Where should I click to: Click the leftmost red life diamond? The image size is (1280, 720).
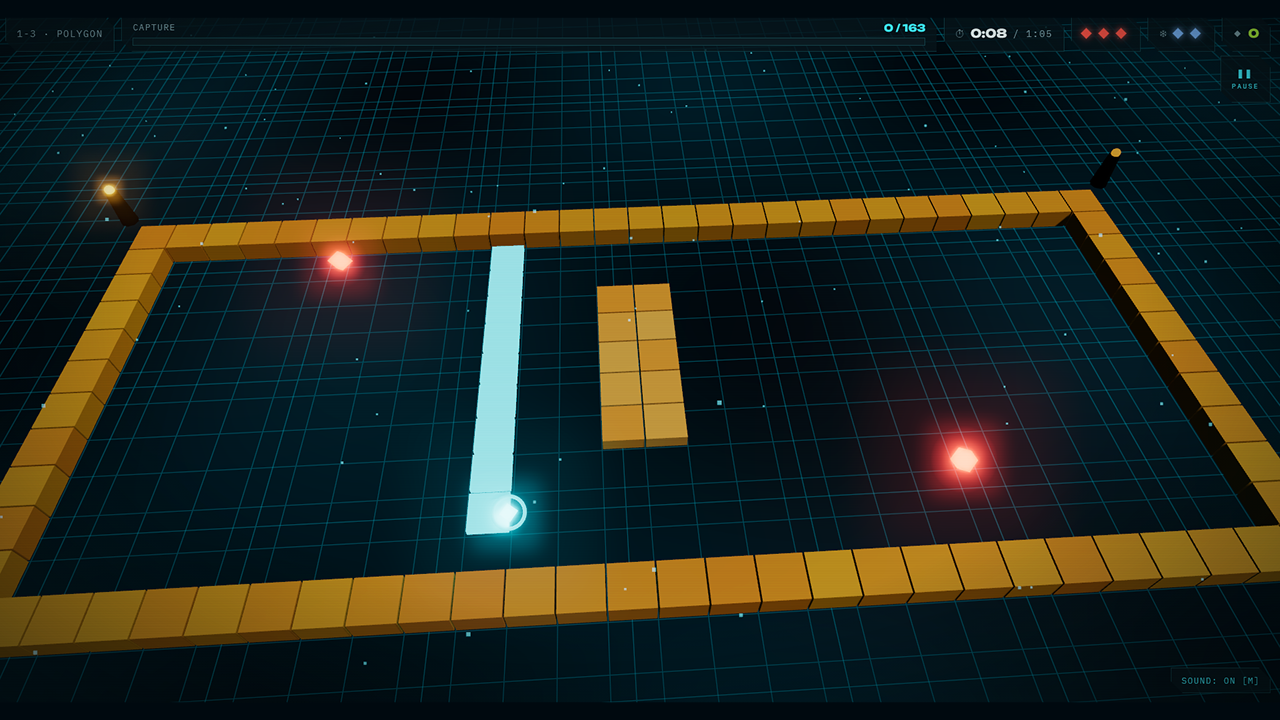pos(1086,33)
